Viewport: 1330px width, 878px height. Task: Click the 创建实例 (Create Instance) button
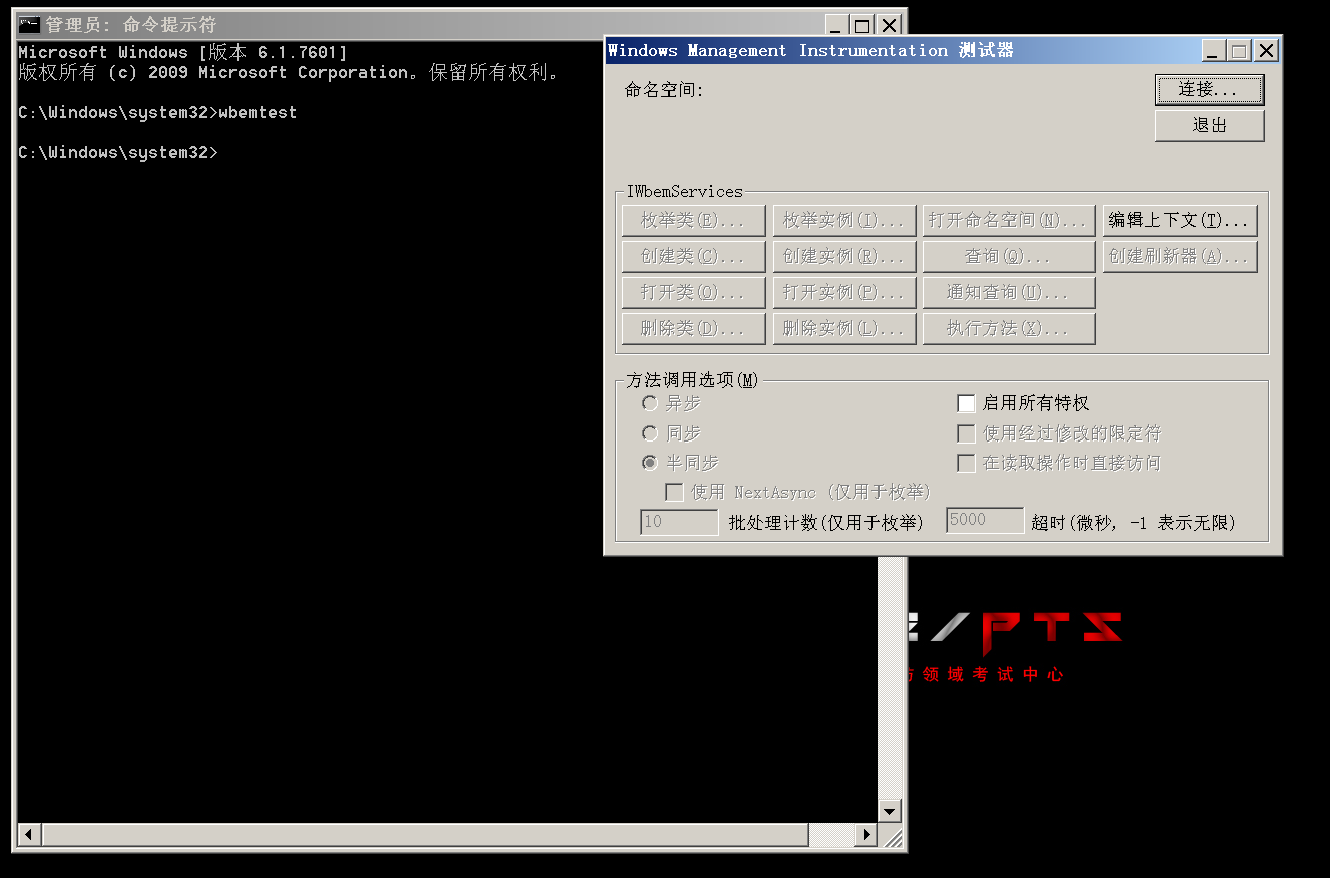(x=844, y=256)
